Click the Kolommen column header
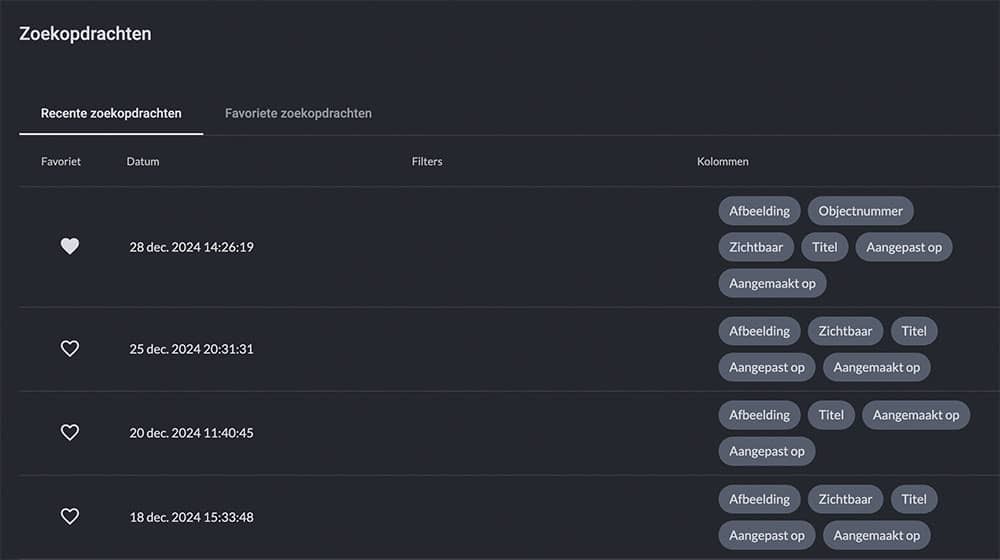This screenshot has width=1000, height=560. [722, 161]
